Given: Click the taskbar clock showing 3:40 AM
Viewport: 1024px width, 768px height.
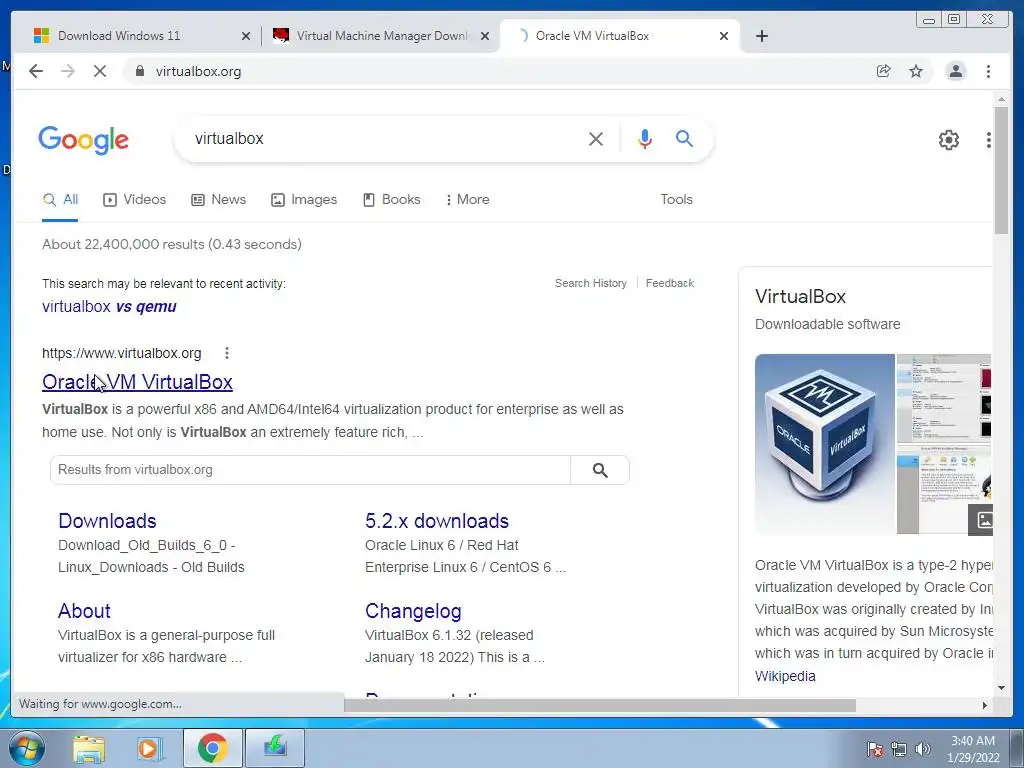Looking at the screenshot, I should tap(973, 749).
